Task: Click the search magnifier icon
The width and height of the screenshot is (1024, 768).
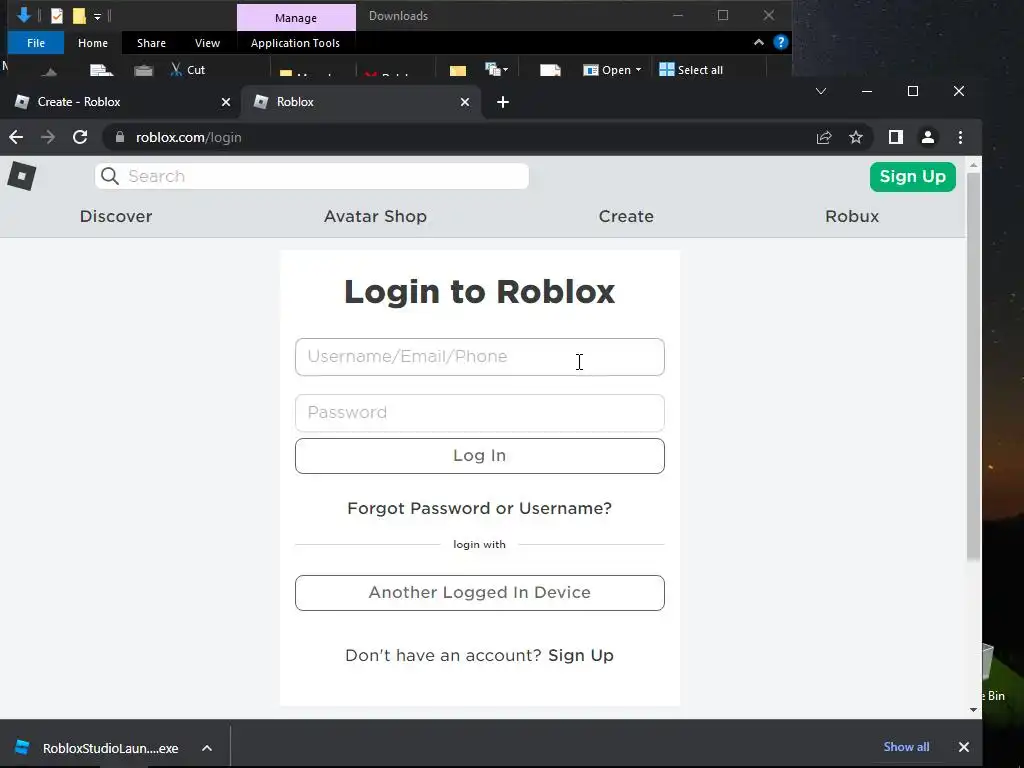Action: pyautogui.click(x=110, y=176)
